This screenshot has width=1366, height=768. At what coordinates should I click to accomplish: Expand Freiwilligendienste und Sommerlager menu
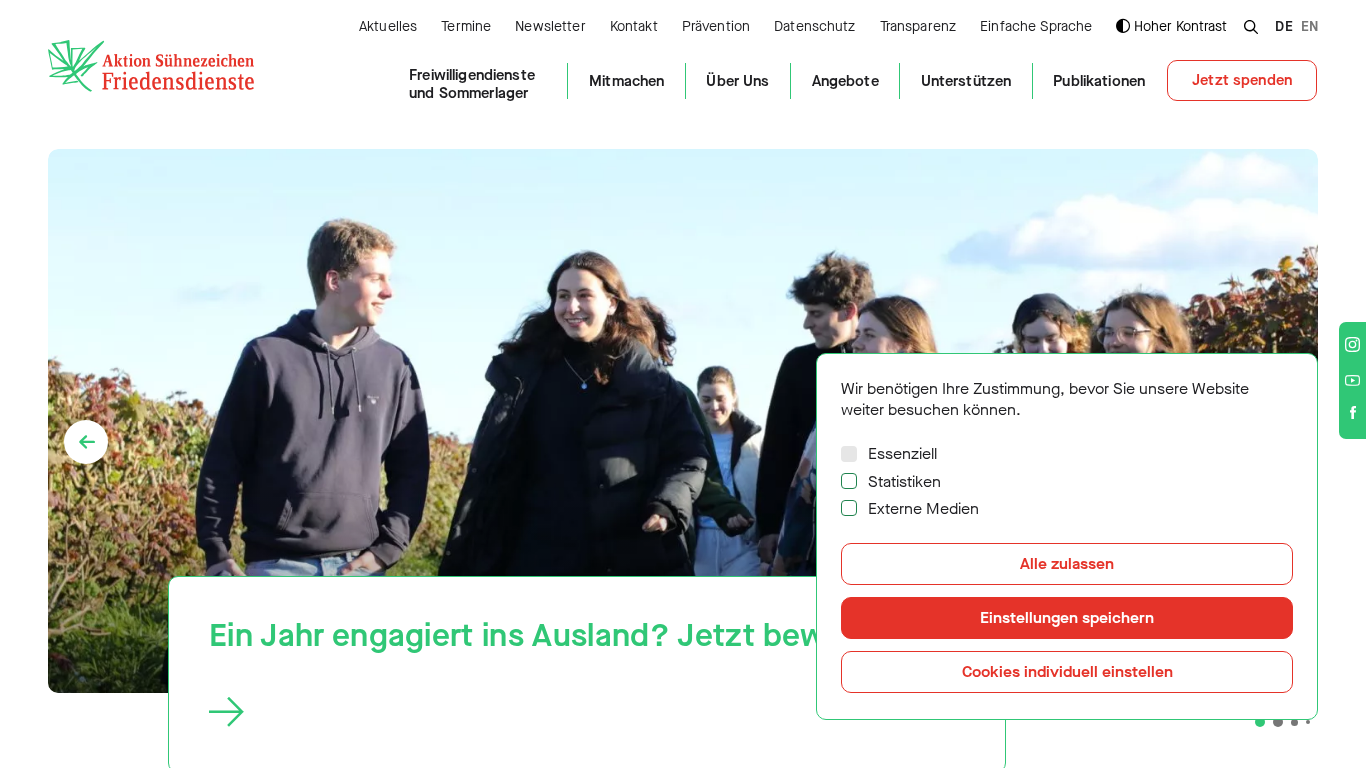[472, 84]
